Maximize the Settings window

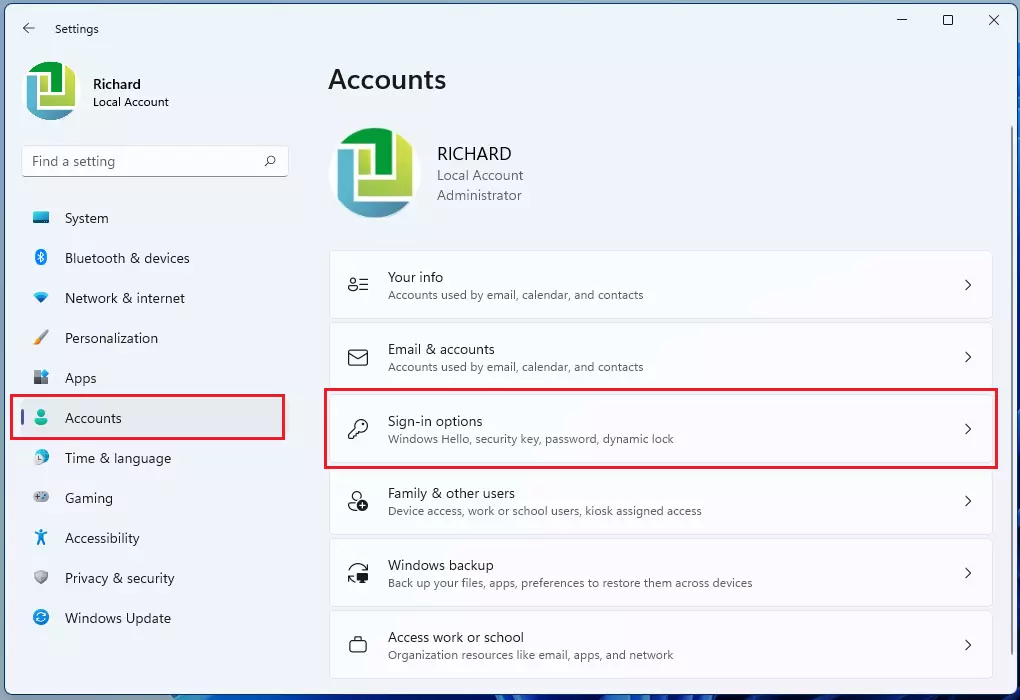(948, 20)
